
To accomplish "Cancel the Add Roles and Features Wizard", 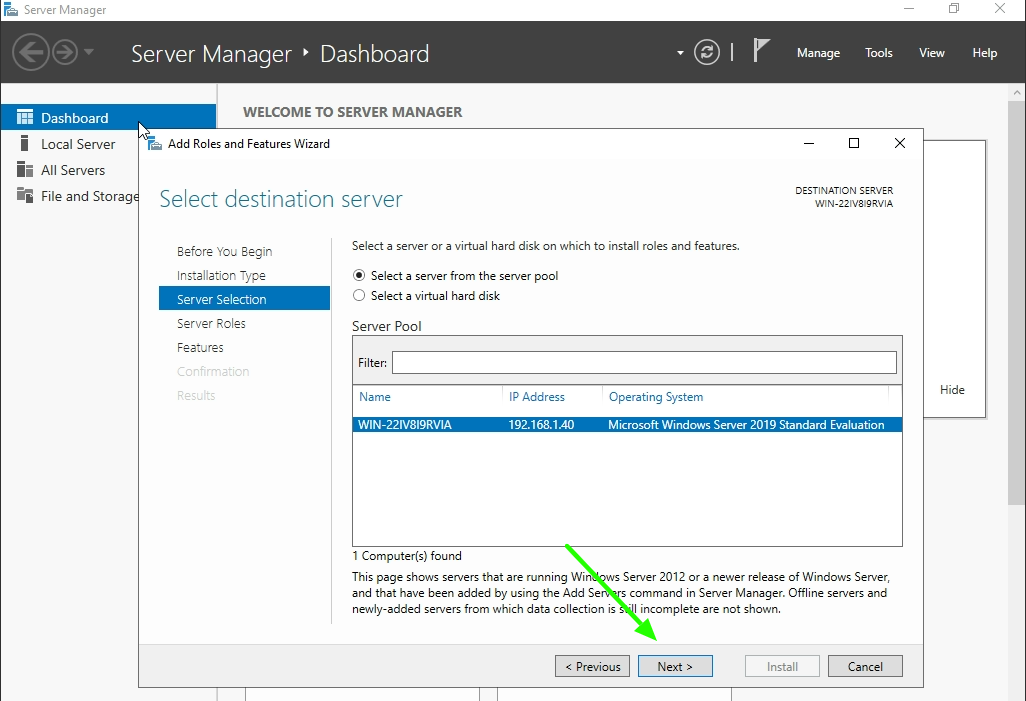I will tap(864, 666).
